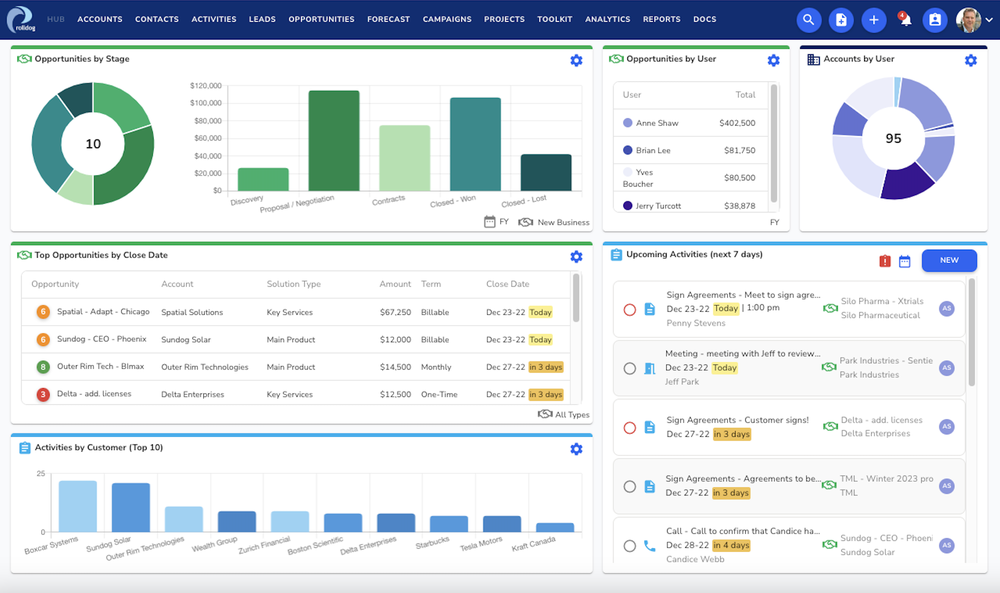The image size is (1000, 593).
Task: Go to the Analytics menu
Action: coord(607,19)
